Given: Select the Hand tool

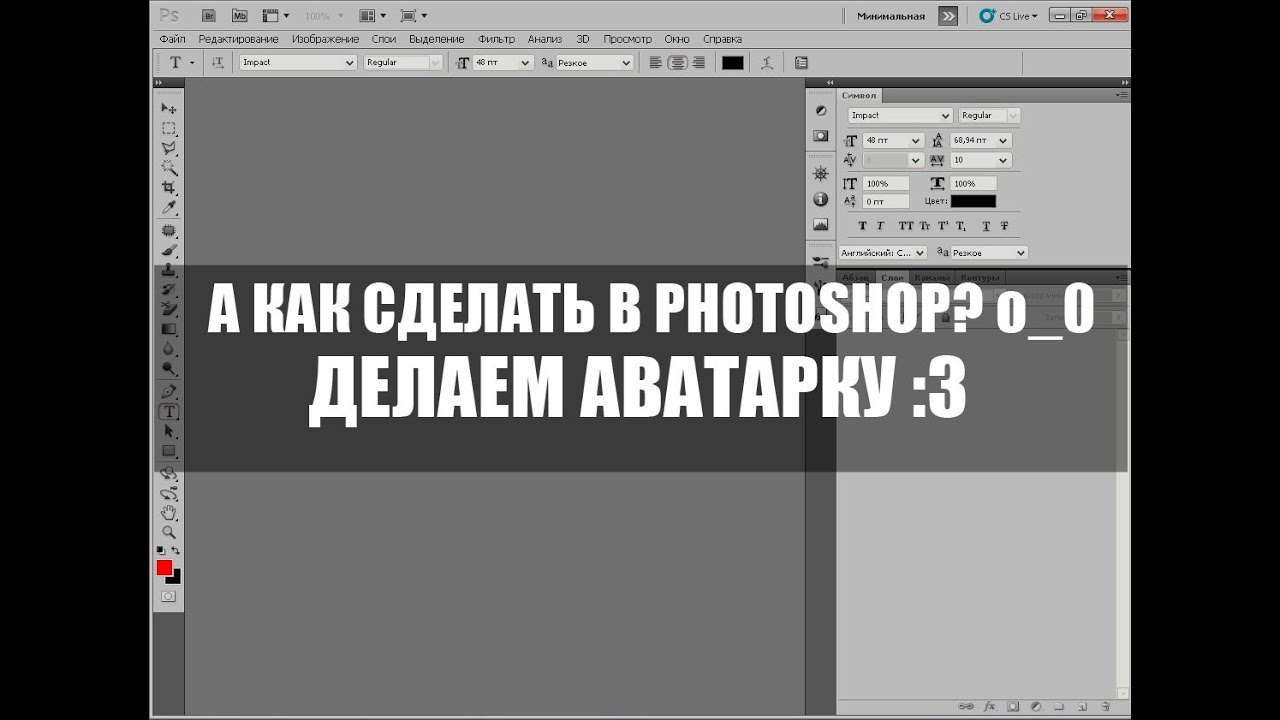Looking at the screenshot, I should point(168,513).
